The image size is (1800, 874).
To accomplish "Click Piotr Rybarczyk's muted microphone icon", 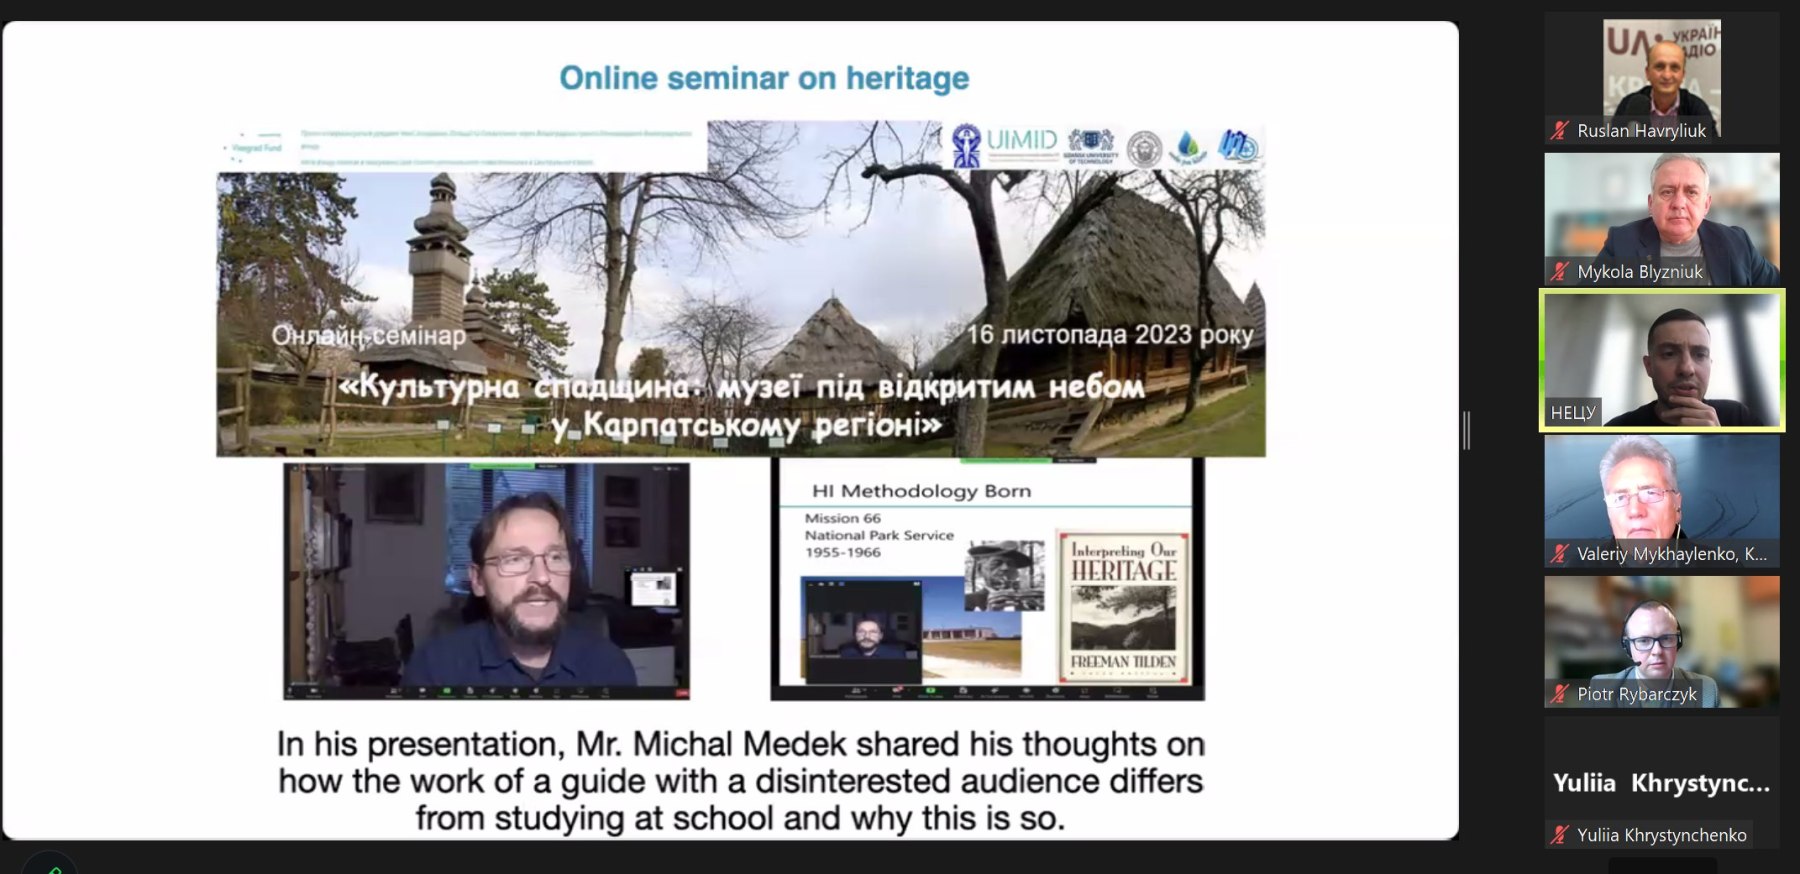I will coord(1559,694).
